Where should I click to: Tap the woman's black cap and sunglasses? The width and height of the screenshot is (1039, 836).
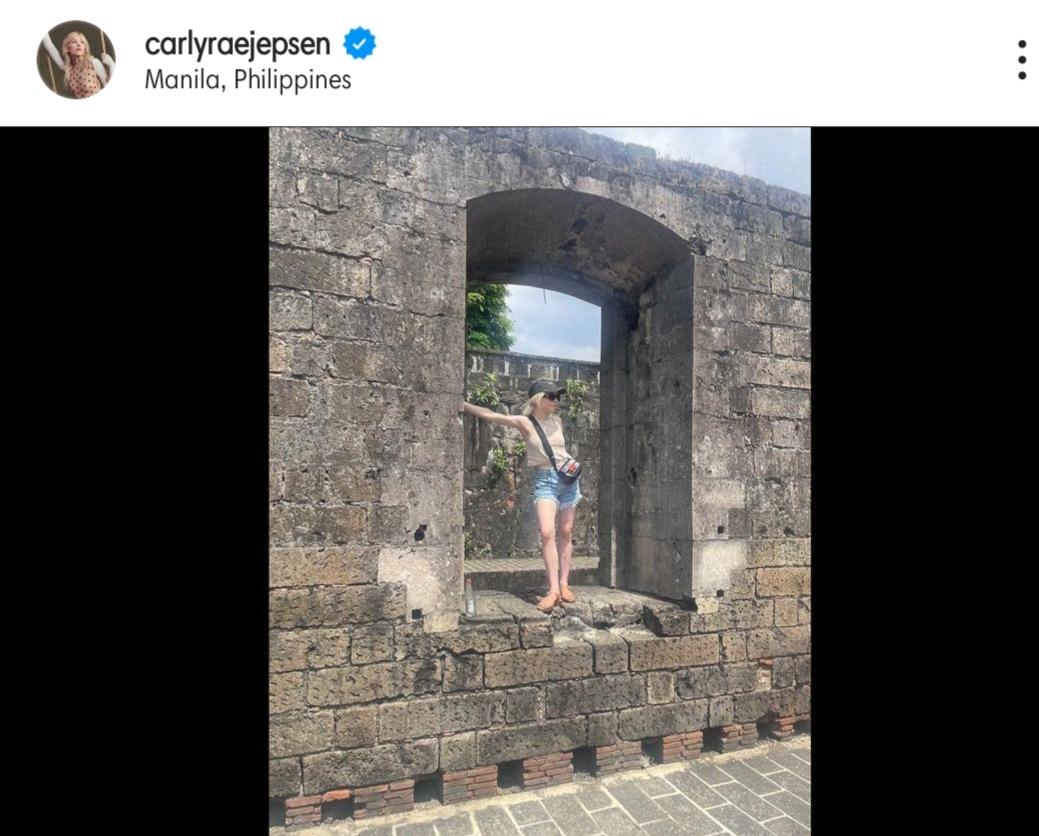click(545, 390)
